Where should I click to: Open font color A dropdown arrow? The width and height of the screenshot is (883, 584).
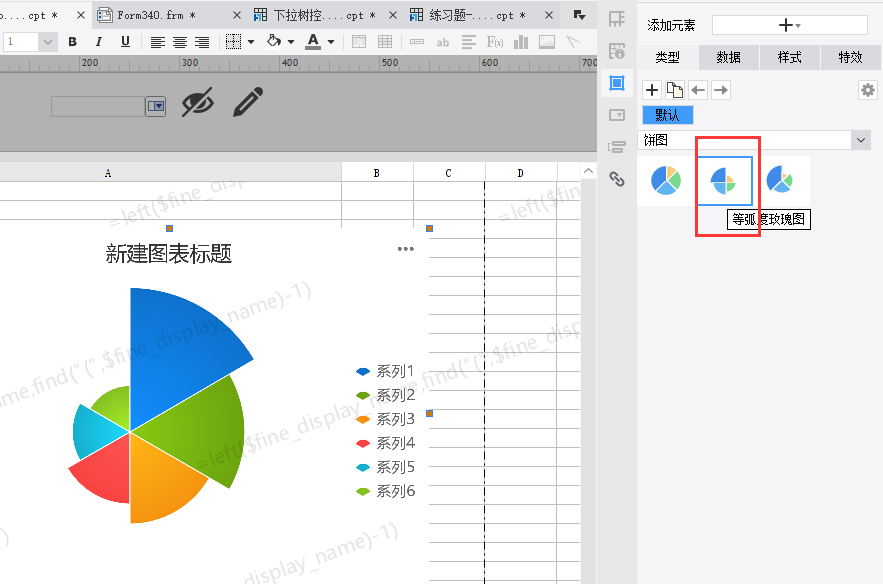(331, 42)
